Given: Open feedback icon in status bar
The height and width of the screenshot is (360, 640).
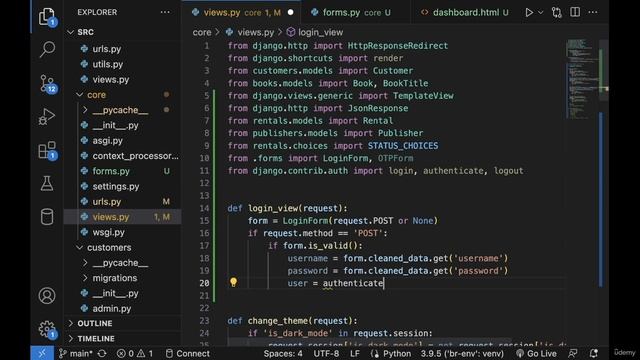Looking at the screenshot, I should point(573,353).
